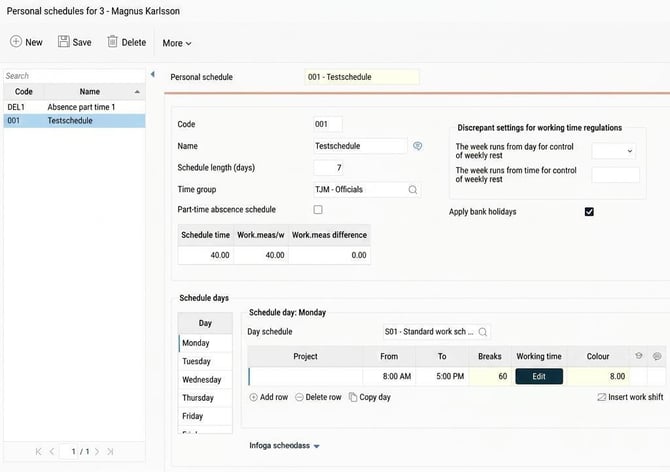Viewport: 670px width, 472px height.
Task: Click the Project column header
Action: point(305,356)
